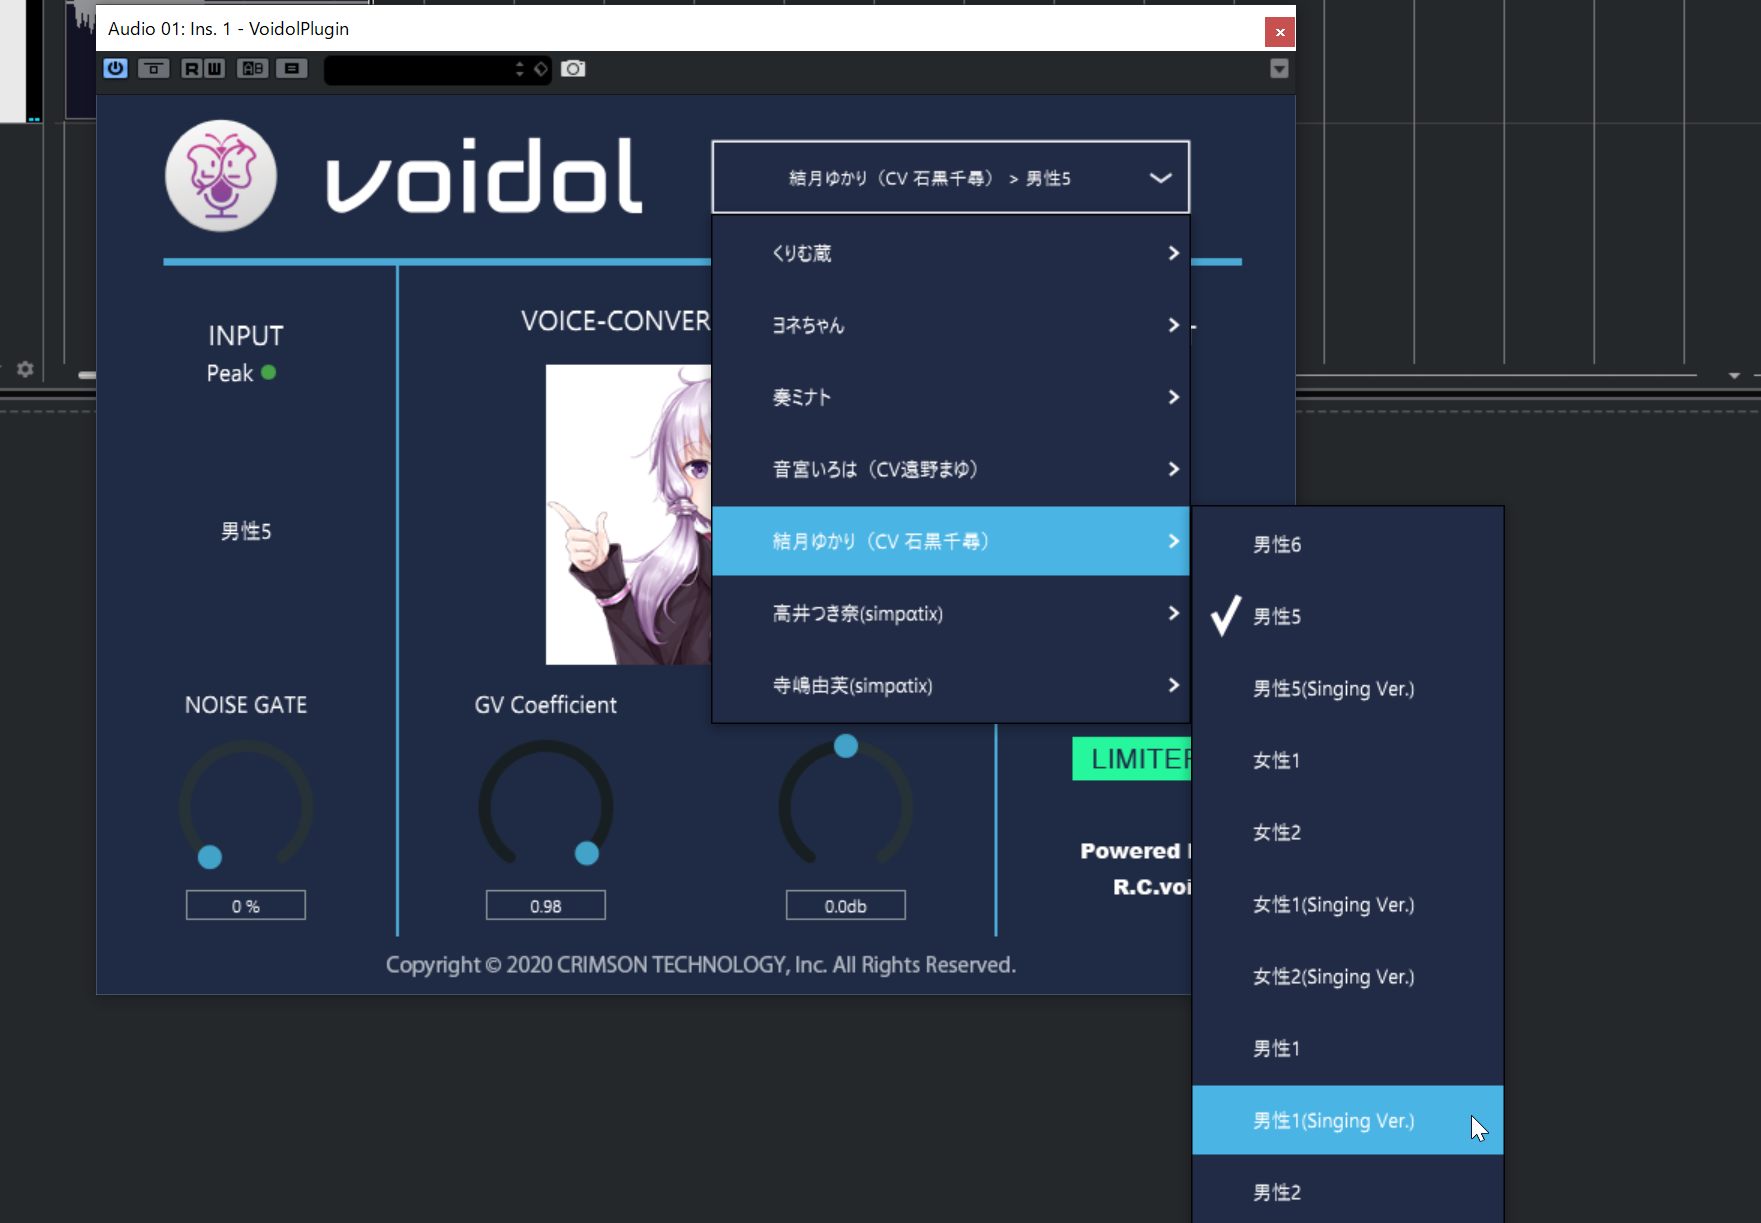Choose highlighted 男性1(Singing Ver.) option
Screen dimensions: 1761x1223
click(1348, 1120)
